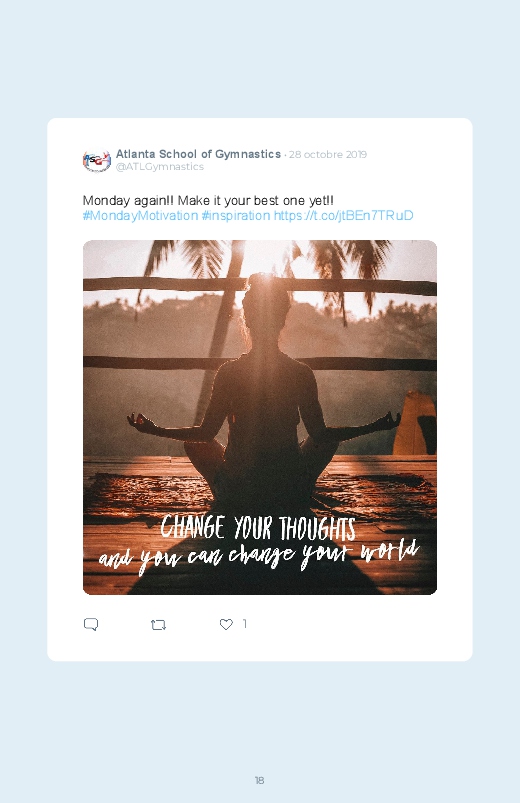Click the like count number 1

(245, 623)
